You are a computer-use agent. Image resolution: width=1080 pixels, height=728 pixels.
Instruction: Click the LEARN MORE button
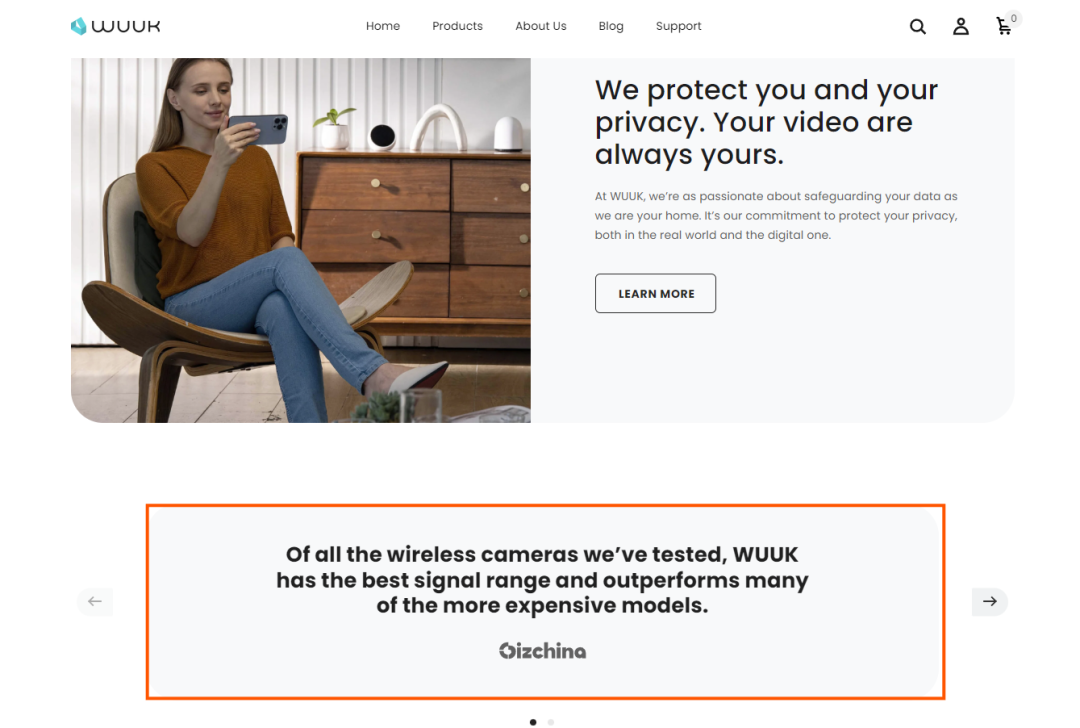click(x=656, y=293)
